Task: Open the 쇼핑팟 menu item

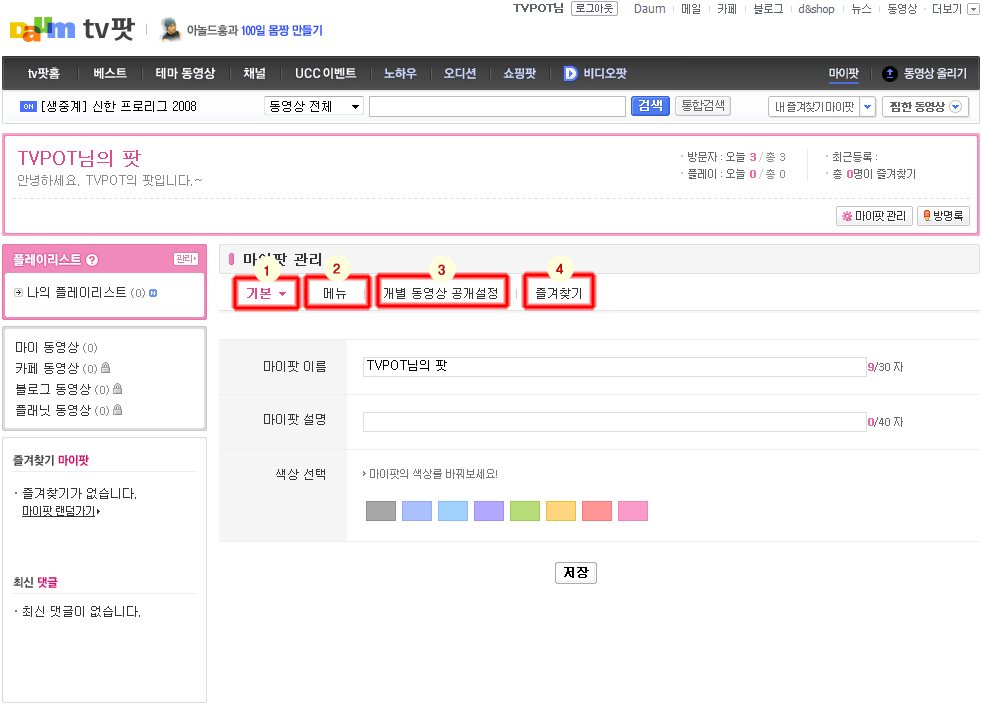Action: click(x=519, y=73)
